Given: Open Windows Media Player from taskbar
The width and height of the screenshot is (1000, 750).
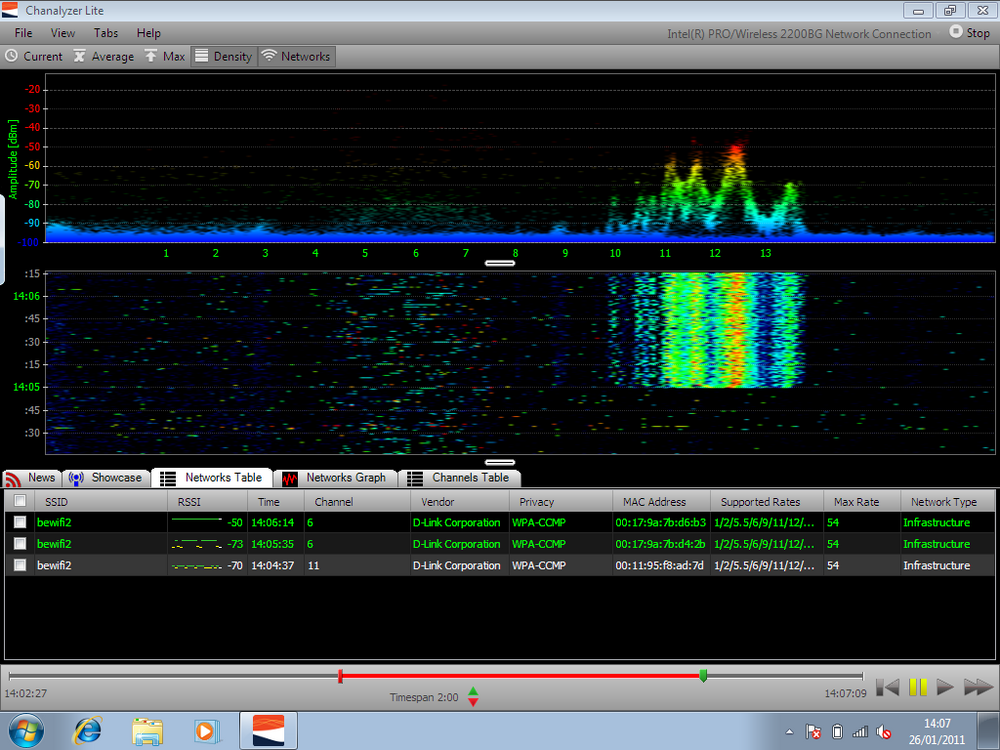Looking at the screenshot, I should (207, 731).
